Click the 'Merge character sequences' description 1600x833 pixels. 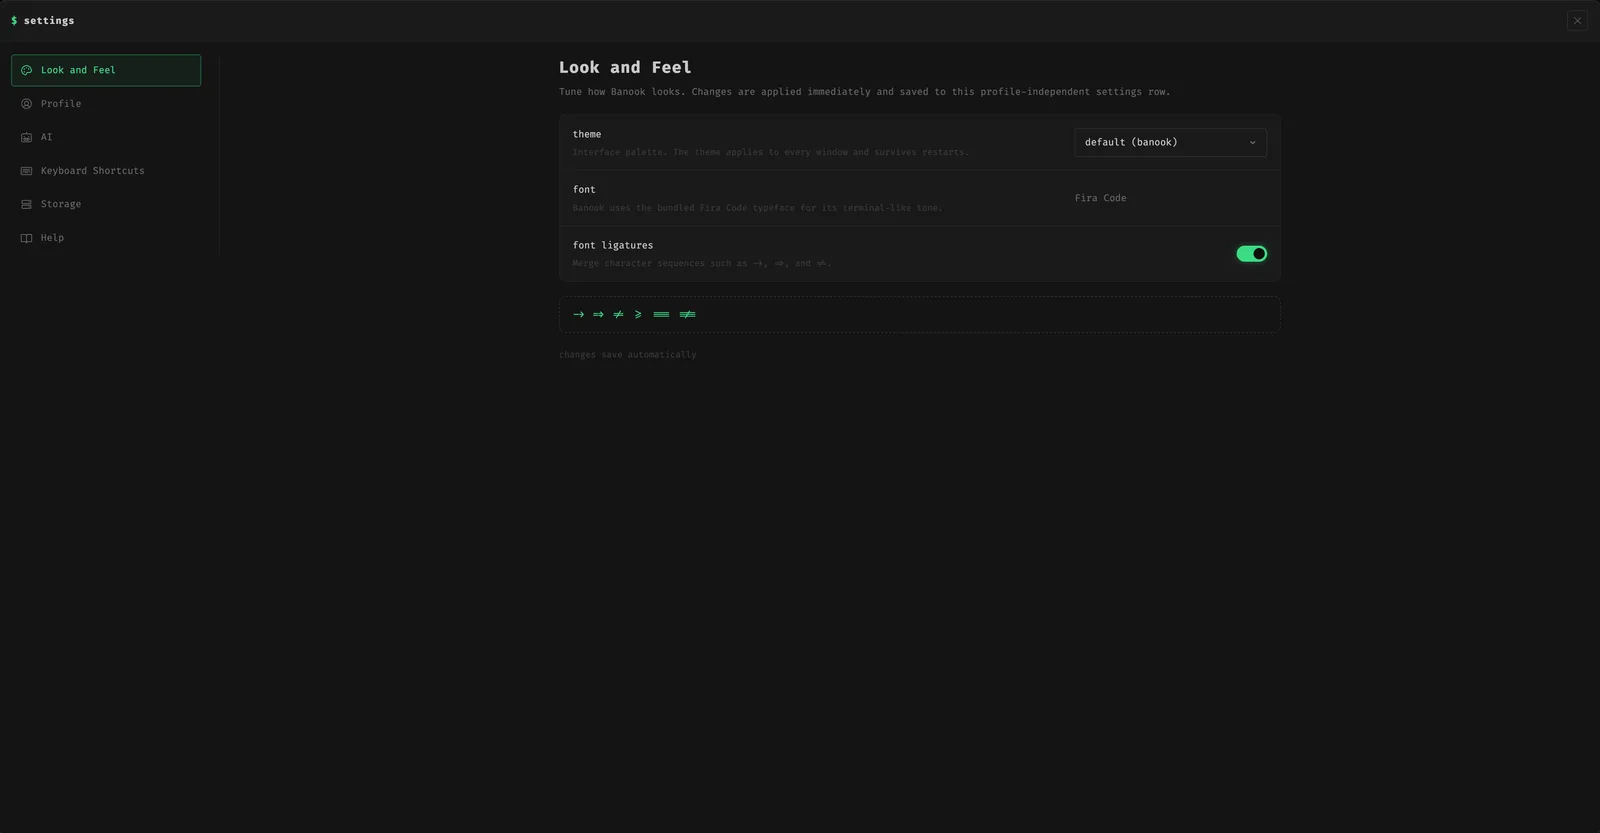coord(701,264)
